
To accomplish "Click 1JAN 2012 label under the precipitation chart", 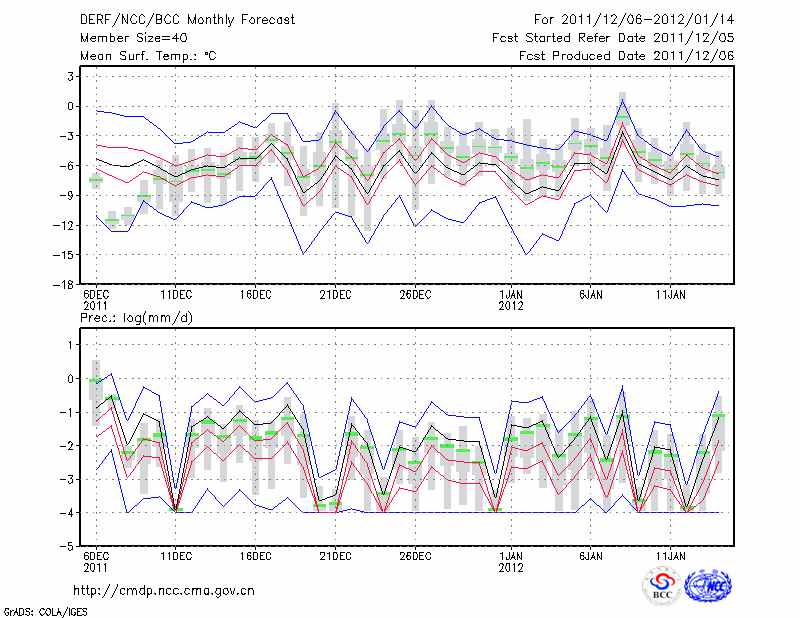I will point(511,560).
